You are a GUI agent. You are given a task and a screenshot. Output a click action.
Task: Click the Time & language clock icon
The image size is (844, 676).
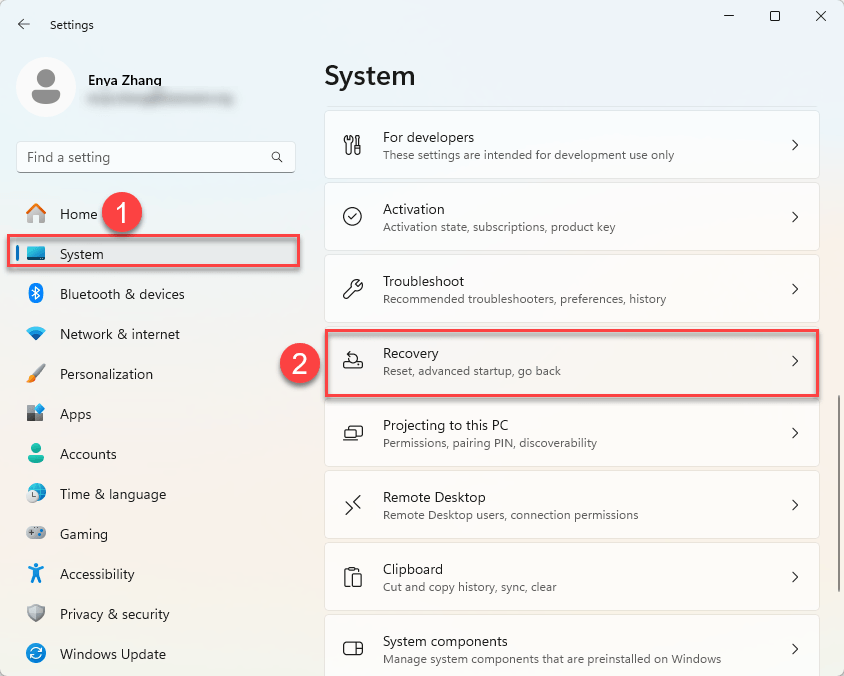pos(36,494)
